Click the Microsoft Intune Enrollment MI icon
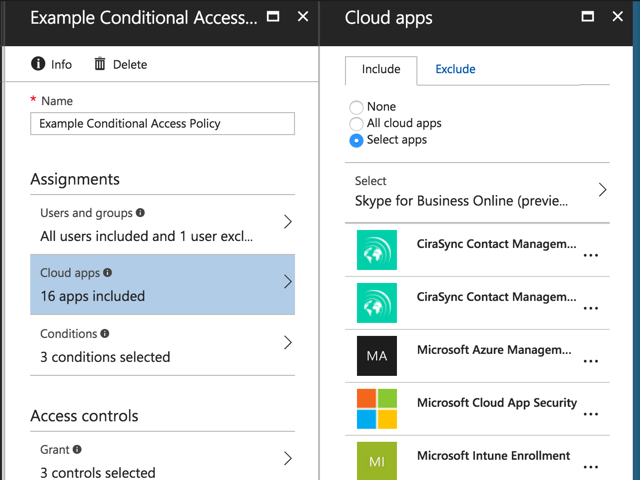The width and height of the screenshot is (640, 480). point(377,461)
